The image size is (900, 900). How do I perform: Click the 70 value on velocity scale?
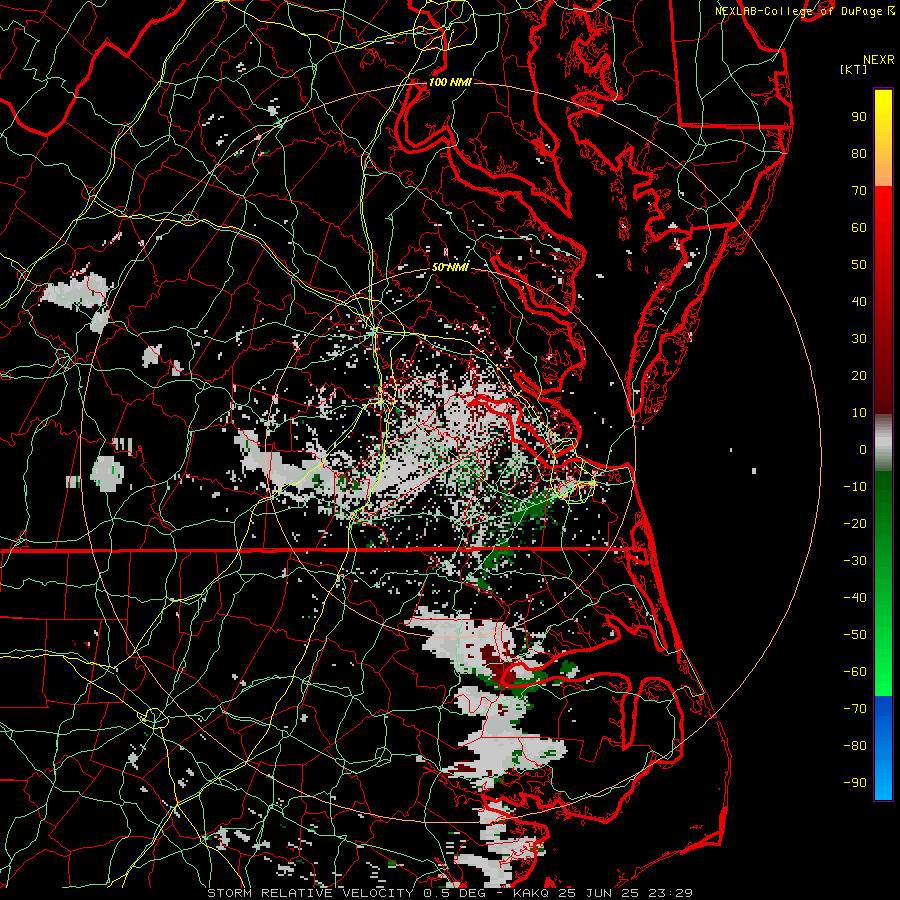pyautogui.click(x=859, y=191)
